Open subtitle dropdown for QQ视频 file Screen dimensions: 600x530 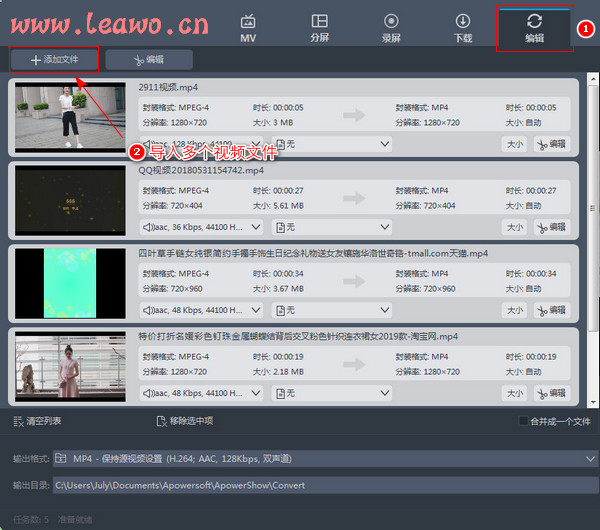coord(332,227)
